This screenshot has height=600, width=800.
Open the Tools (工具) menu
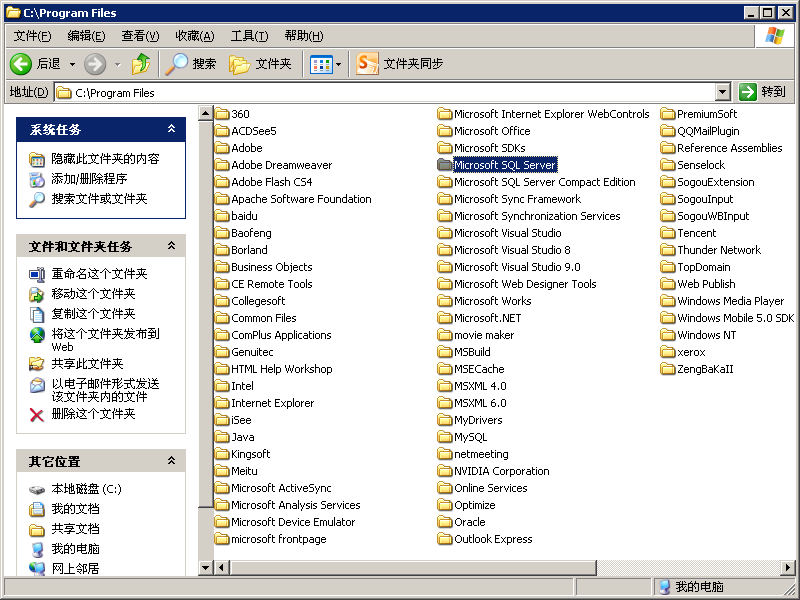coord(249,36)
